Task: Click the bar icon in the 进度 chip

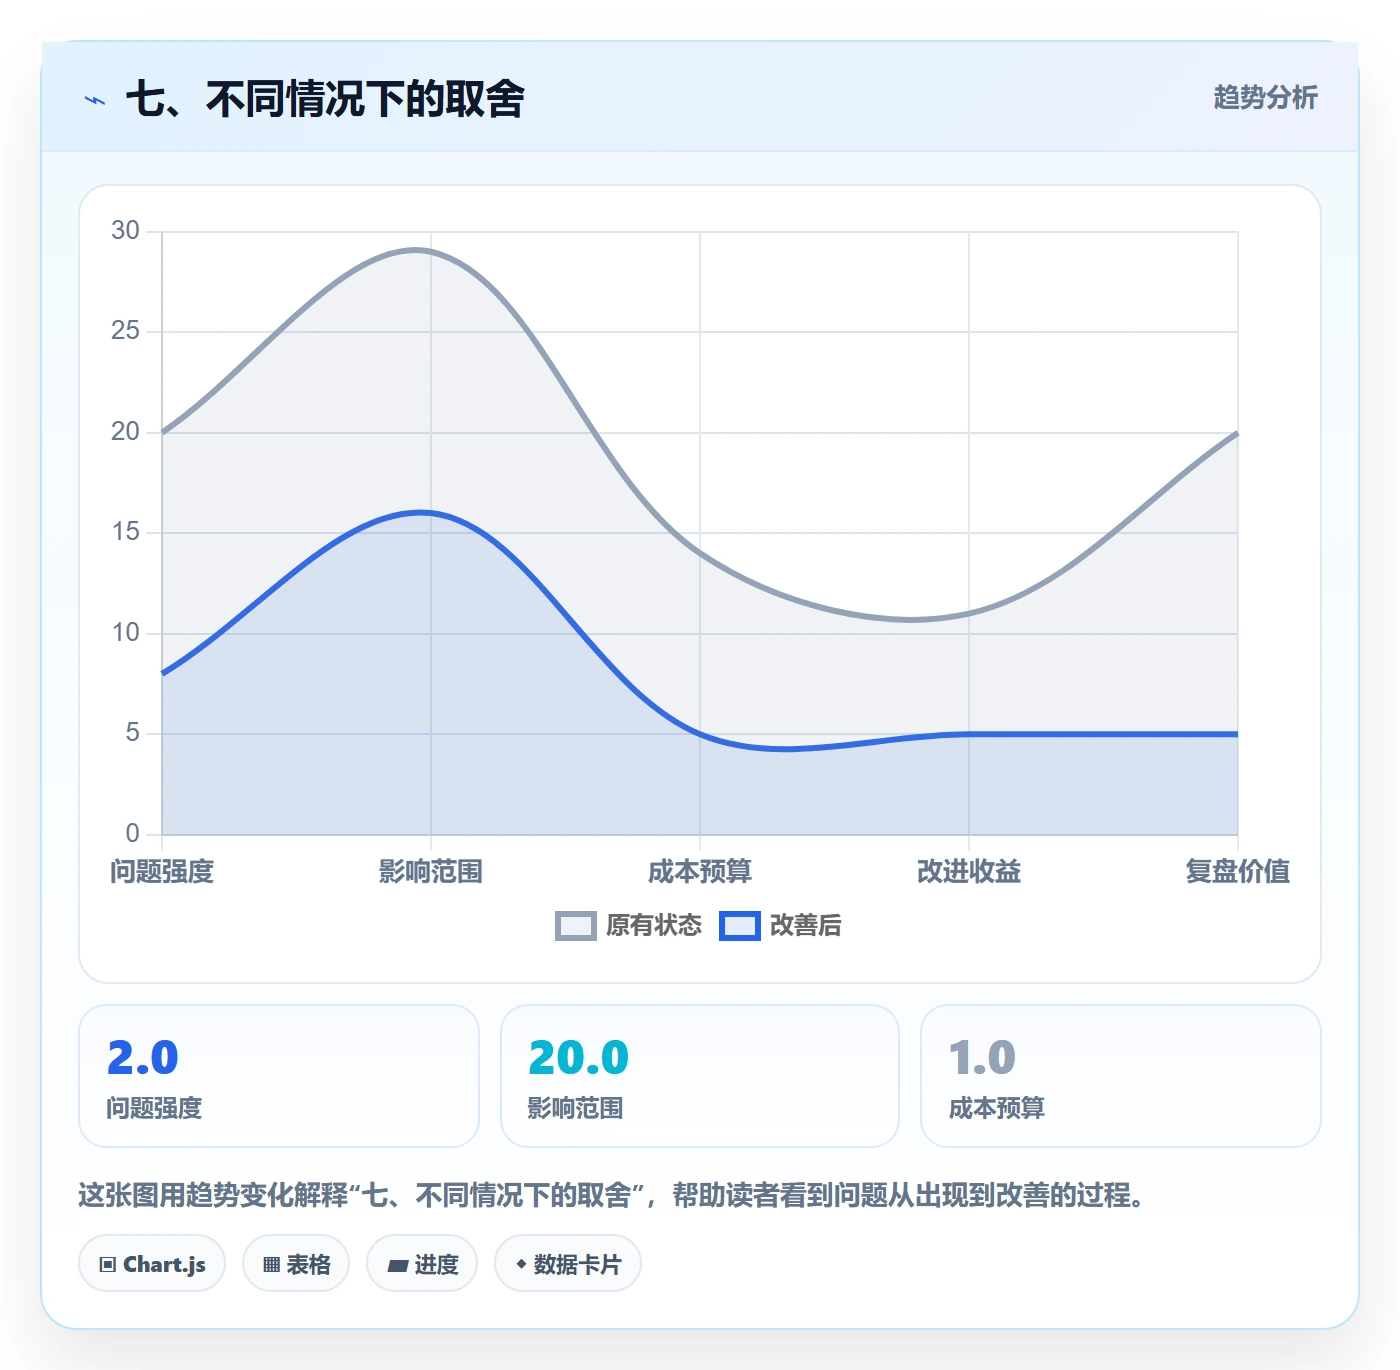Action: pyautogui.click(x=397, y=1266)
